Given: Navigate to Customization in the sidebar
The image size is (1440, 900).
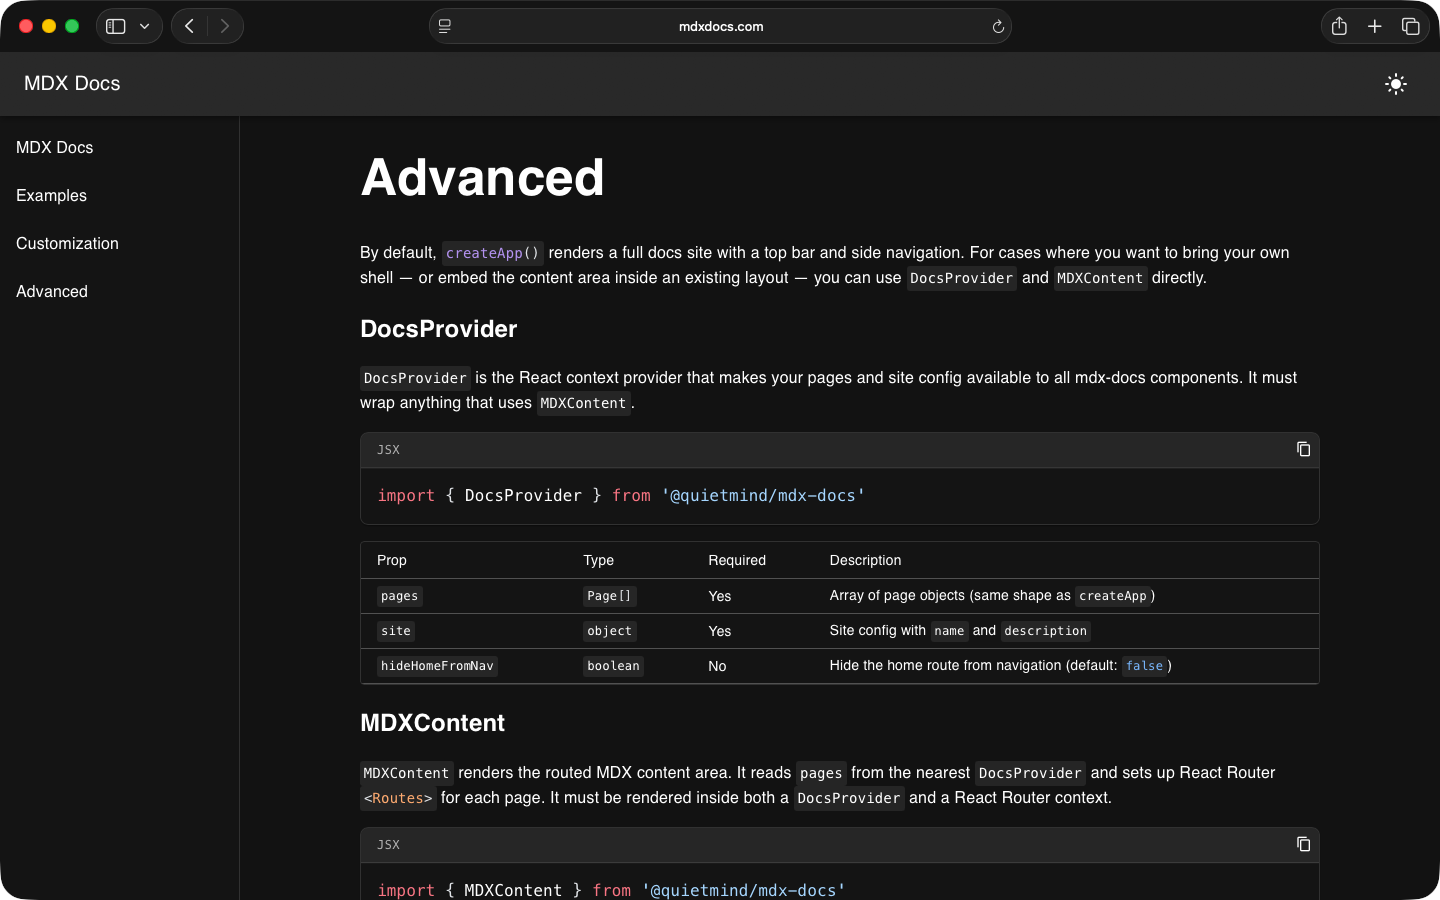Looking at the screenshot, I should coord(66,243).
